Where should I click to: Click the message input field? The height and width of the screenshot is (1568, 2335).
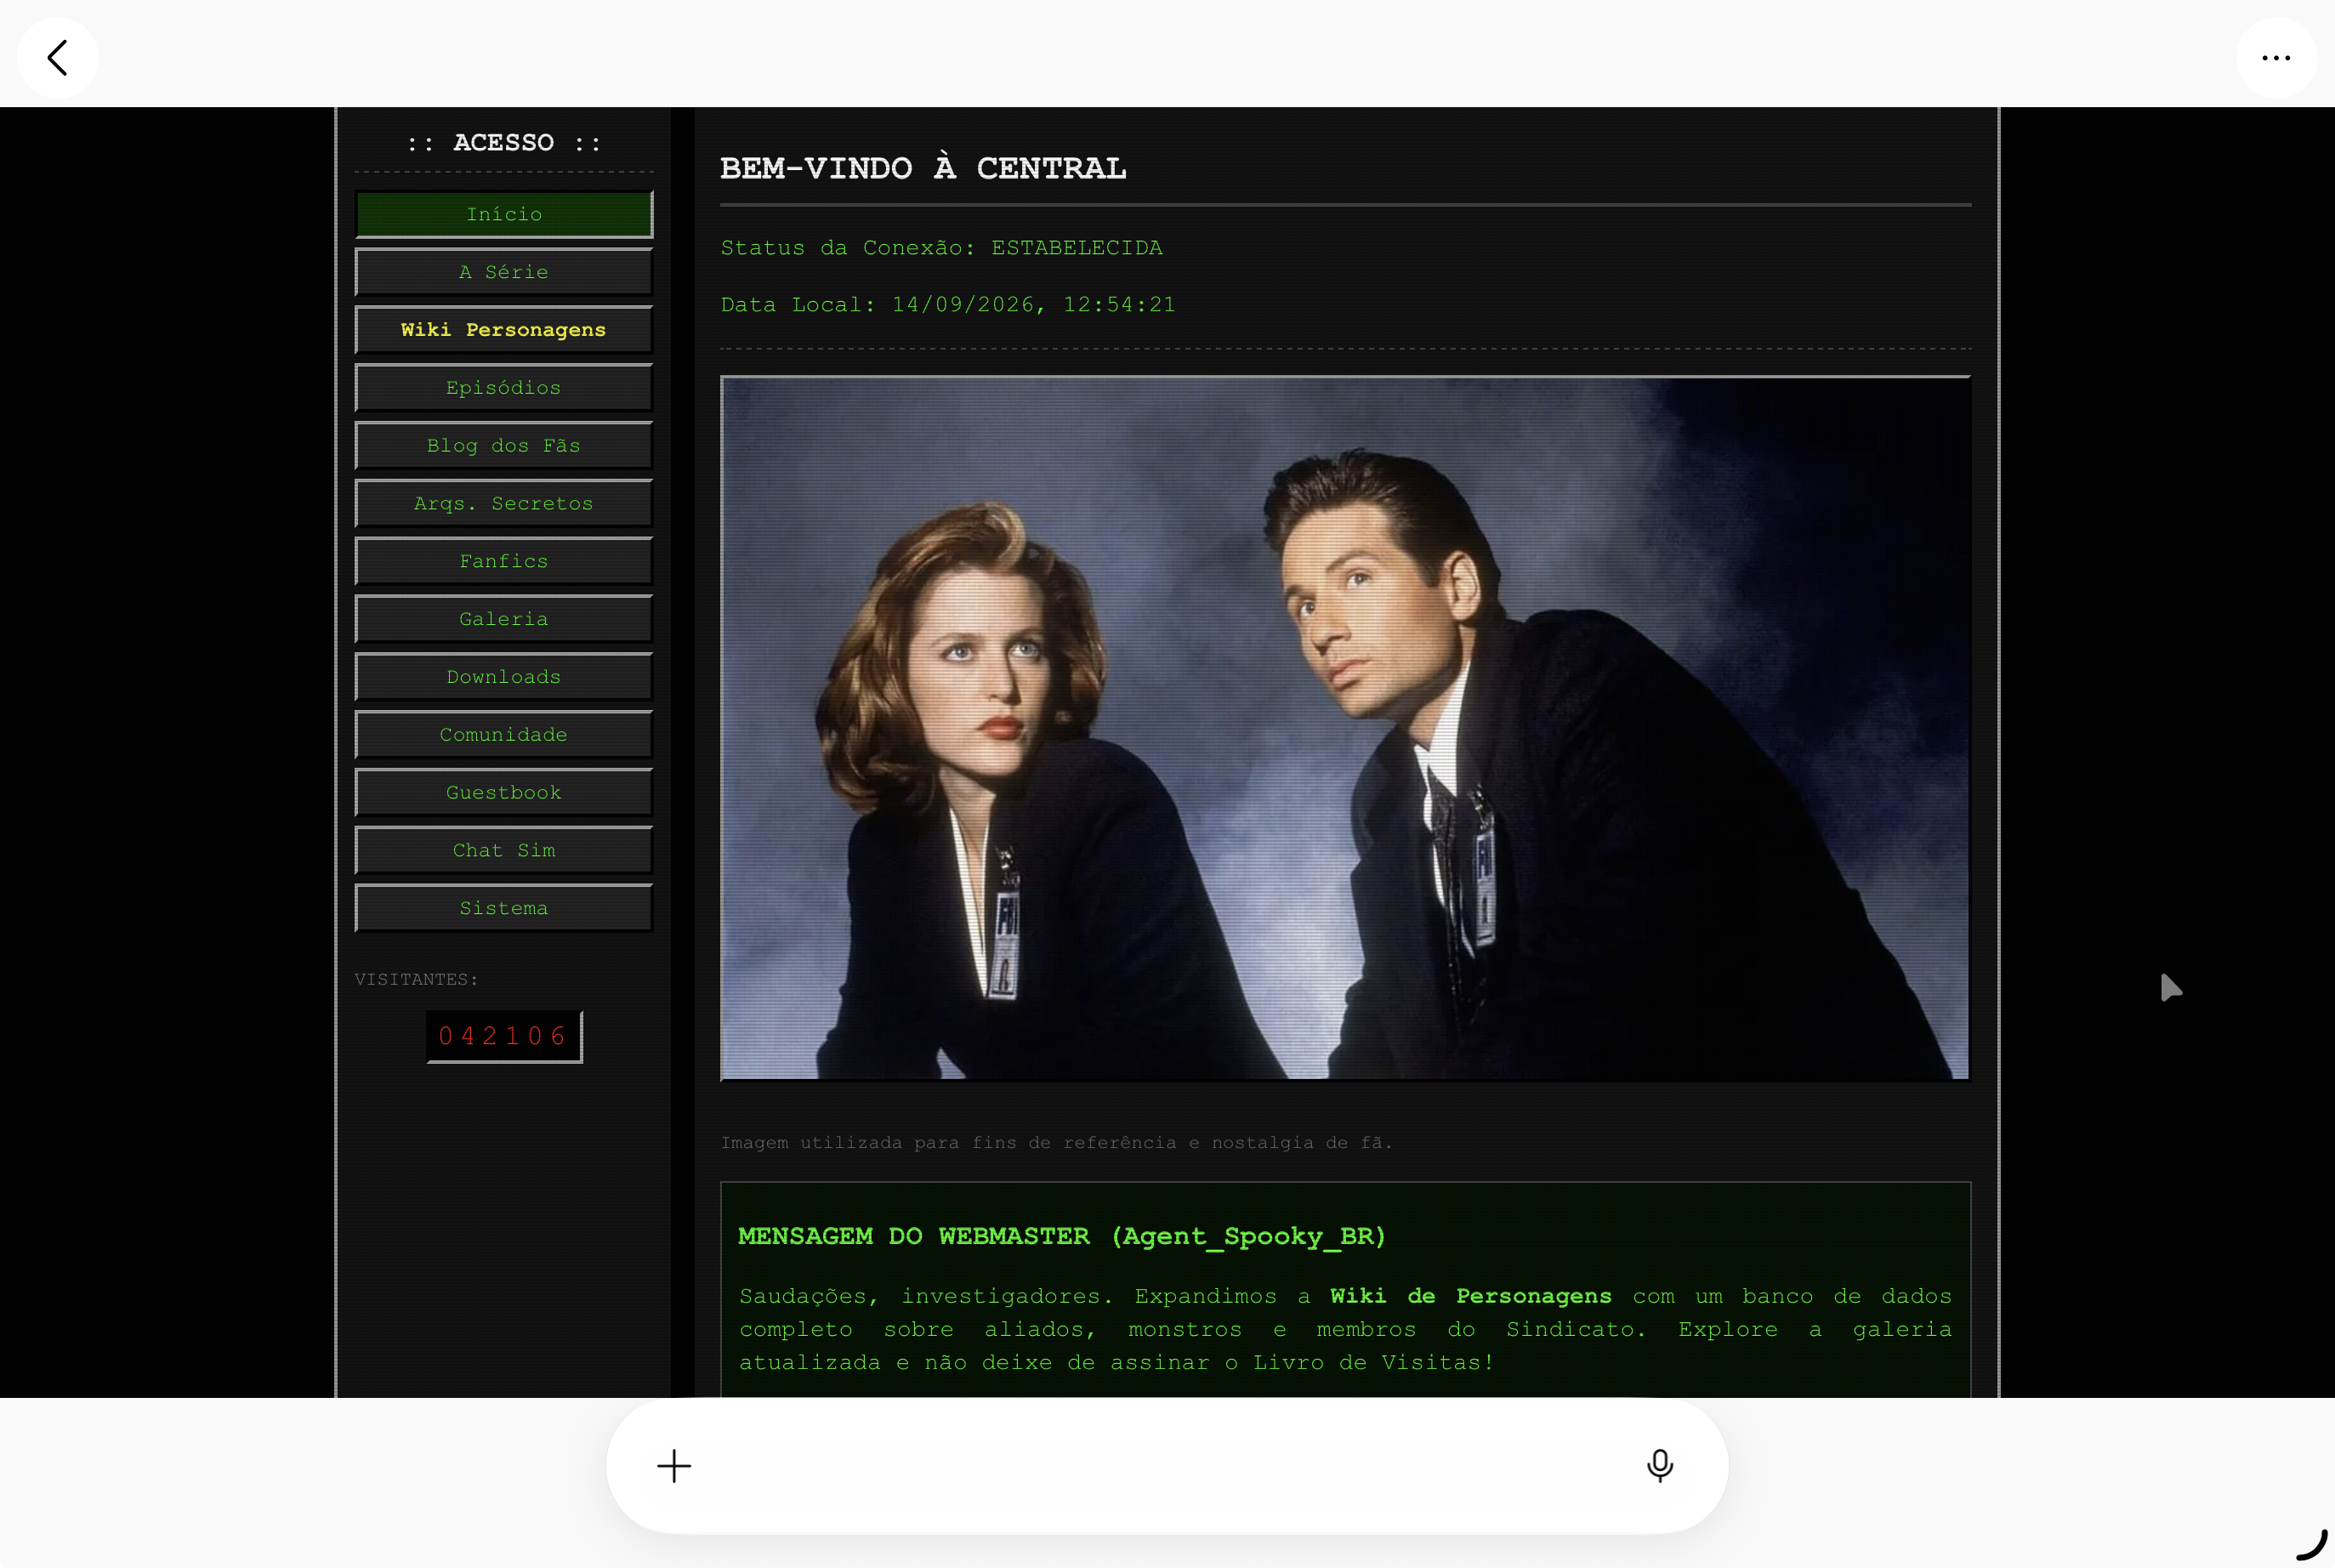pos(1167,1466)
